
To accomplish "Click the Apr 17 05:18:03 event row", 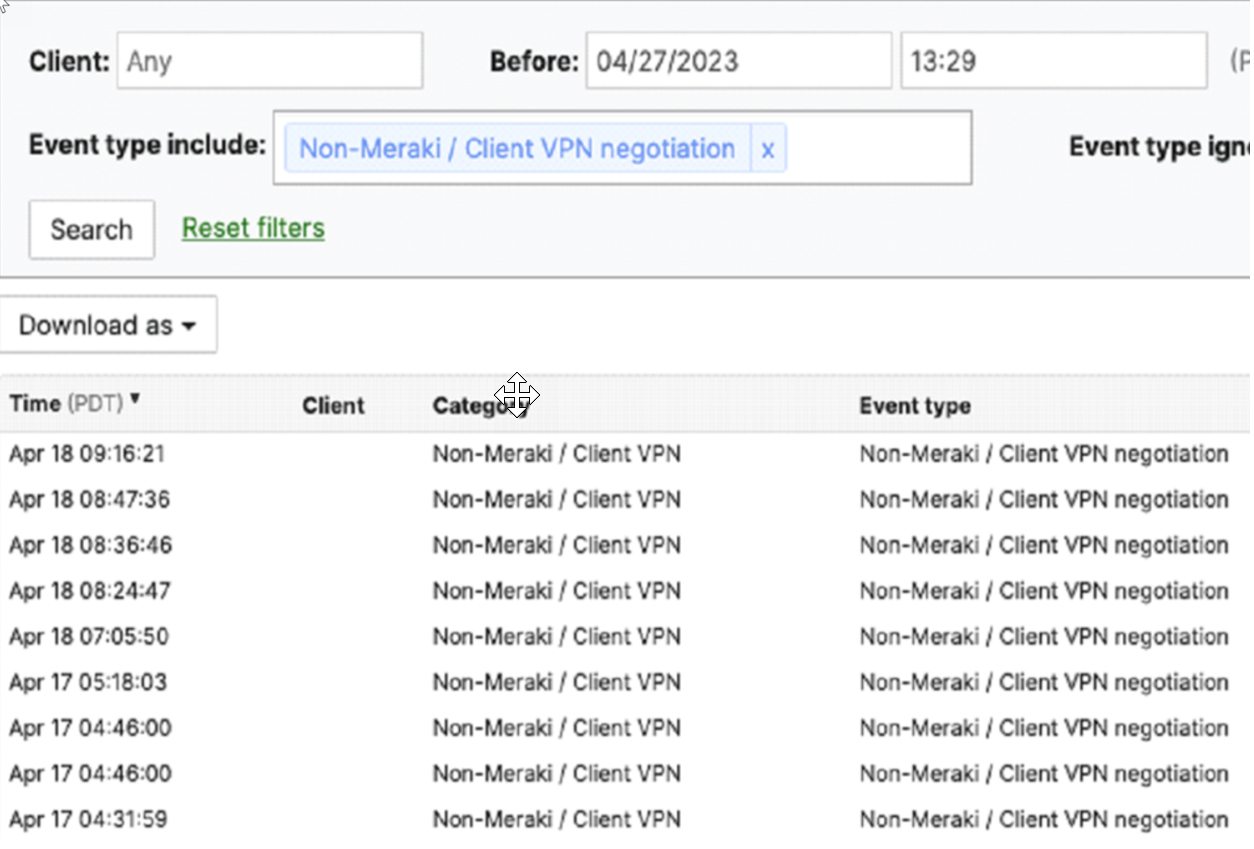I will coord(88,683).
